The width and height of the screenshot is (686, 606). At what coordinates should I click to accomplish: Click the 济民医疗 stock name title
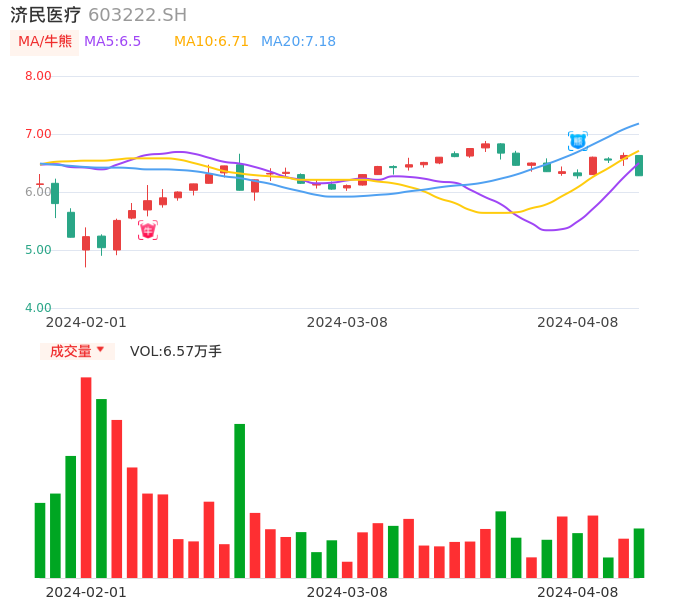click(46, 15)
